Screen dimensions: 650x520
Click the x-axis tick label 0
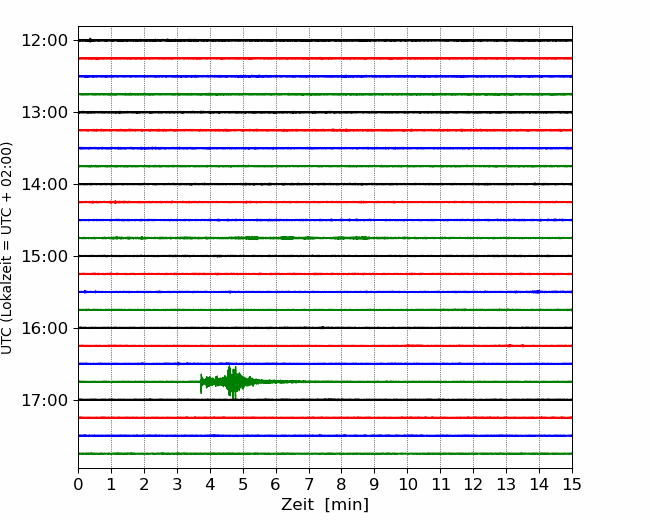pyautogui.click(x=78, y=484)
